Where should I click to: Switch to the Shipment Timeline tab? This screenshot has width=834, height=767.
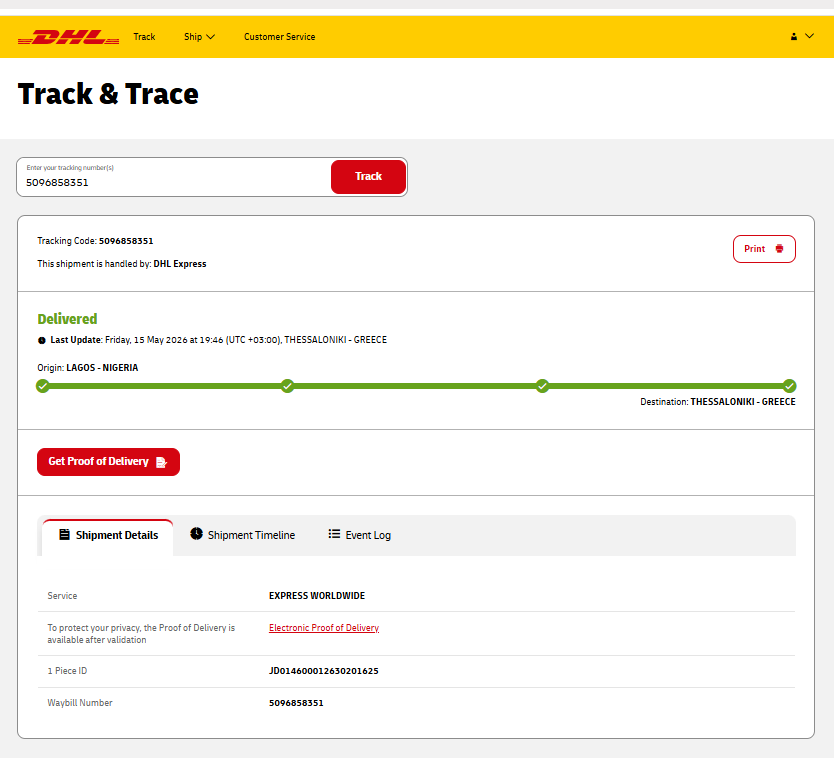point(243,535)
